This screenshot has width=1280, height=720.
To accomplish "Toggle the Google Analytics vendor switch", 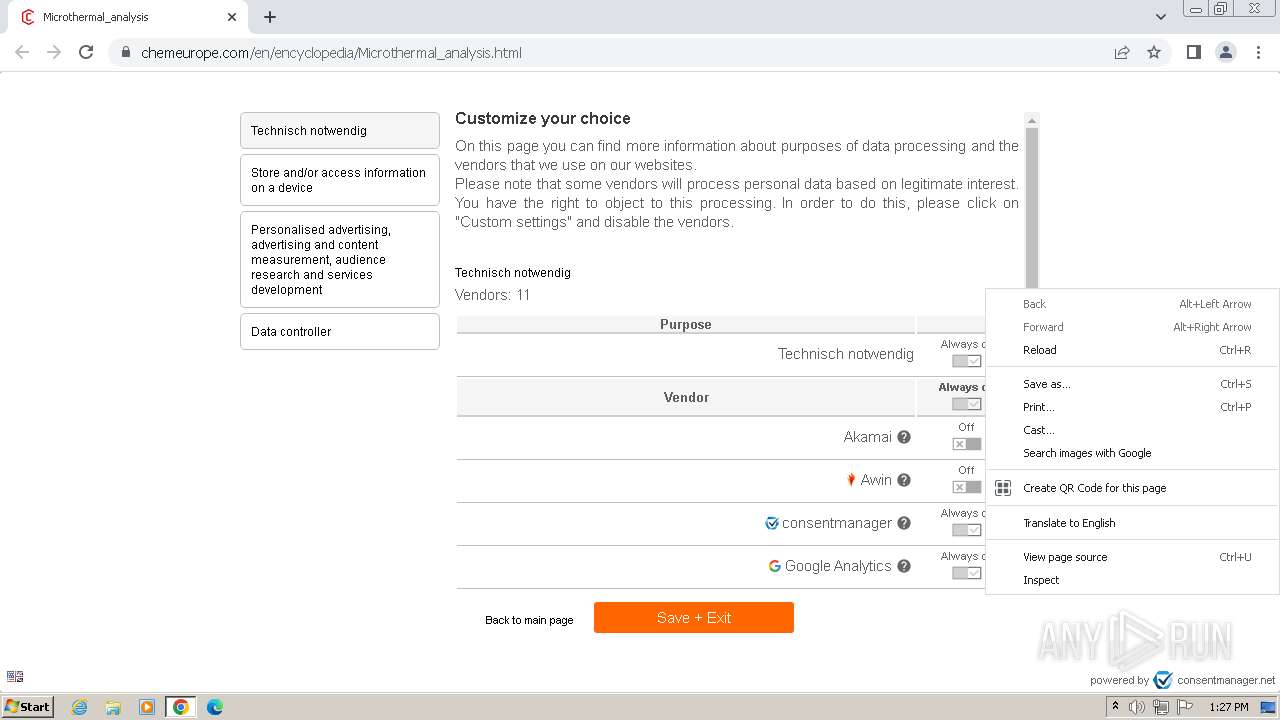I will 966,573.
